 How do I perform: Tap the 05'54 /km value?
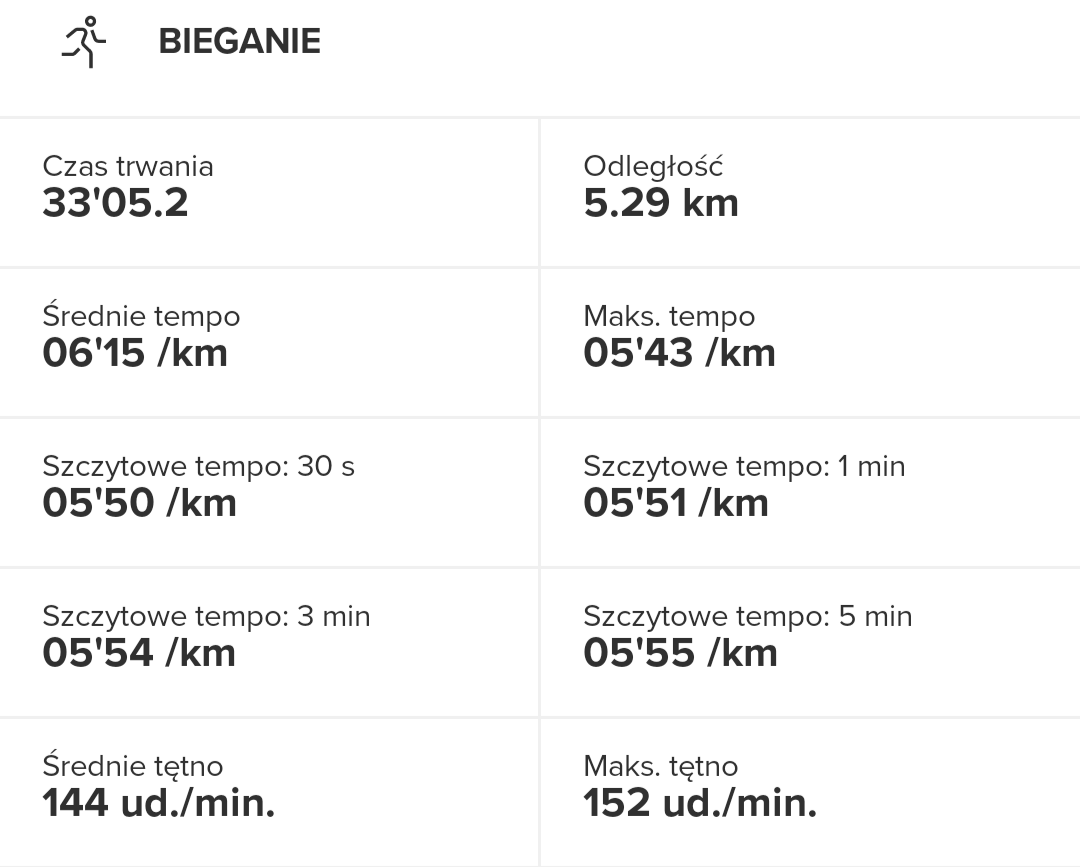[x=139, y=653]
